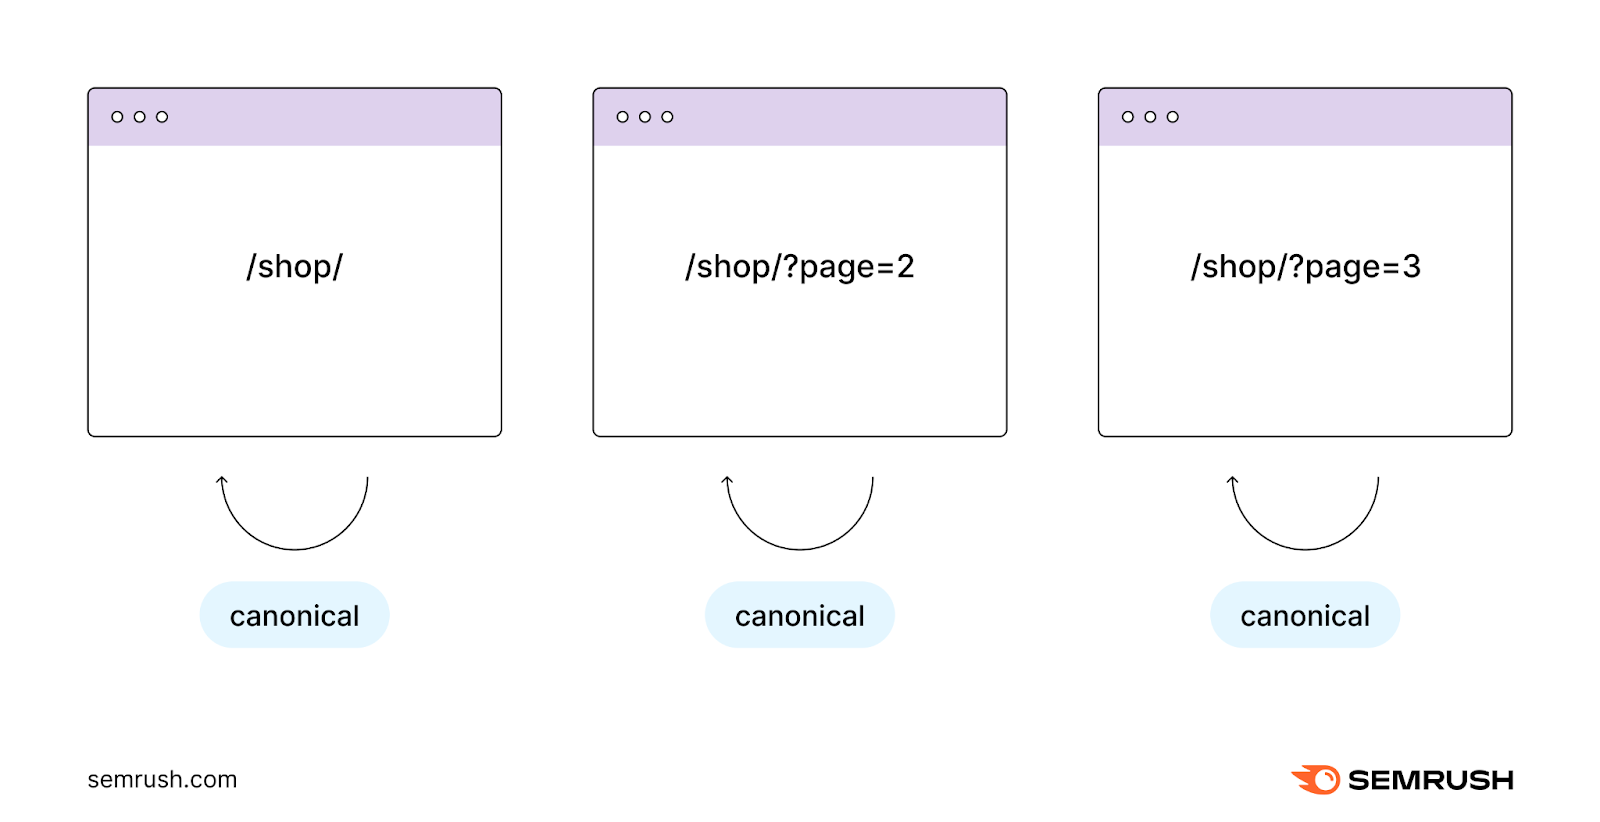
Task: Click the SEMRUSH wordmark text
Action: (1430, 780)
